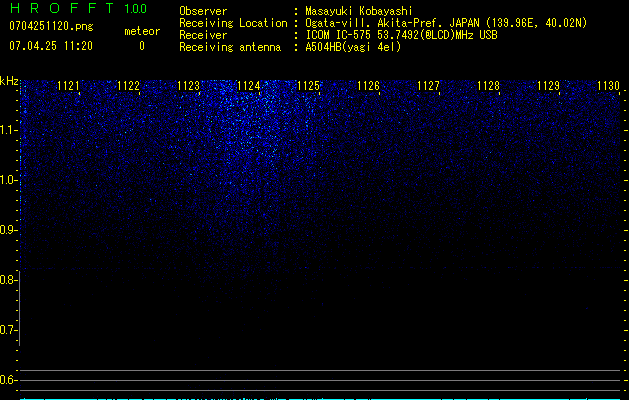Click the kHz axis unit label

[9, 81]
